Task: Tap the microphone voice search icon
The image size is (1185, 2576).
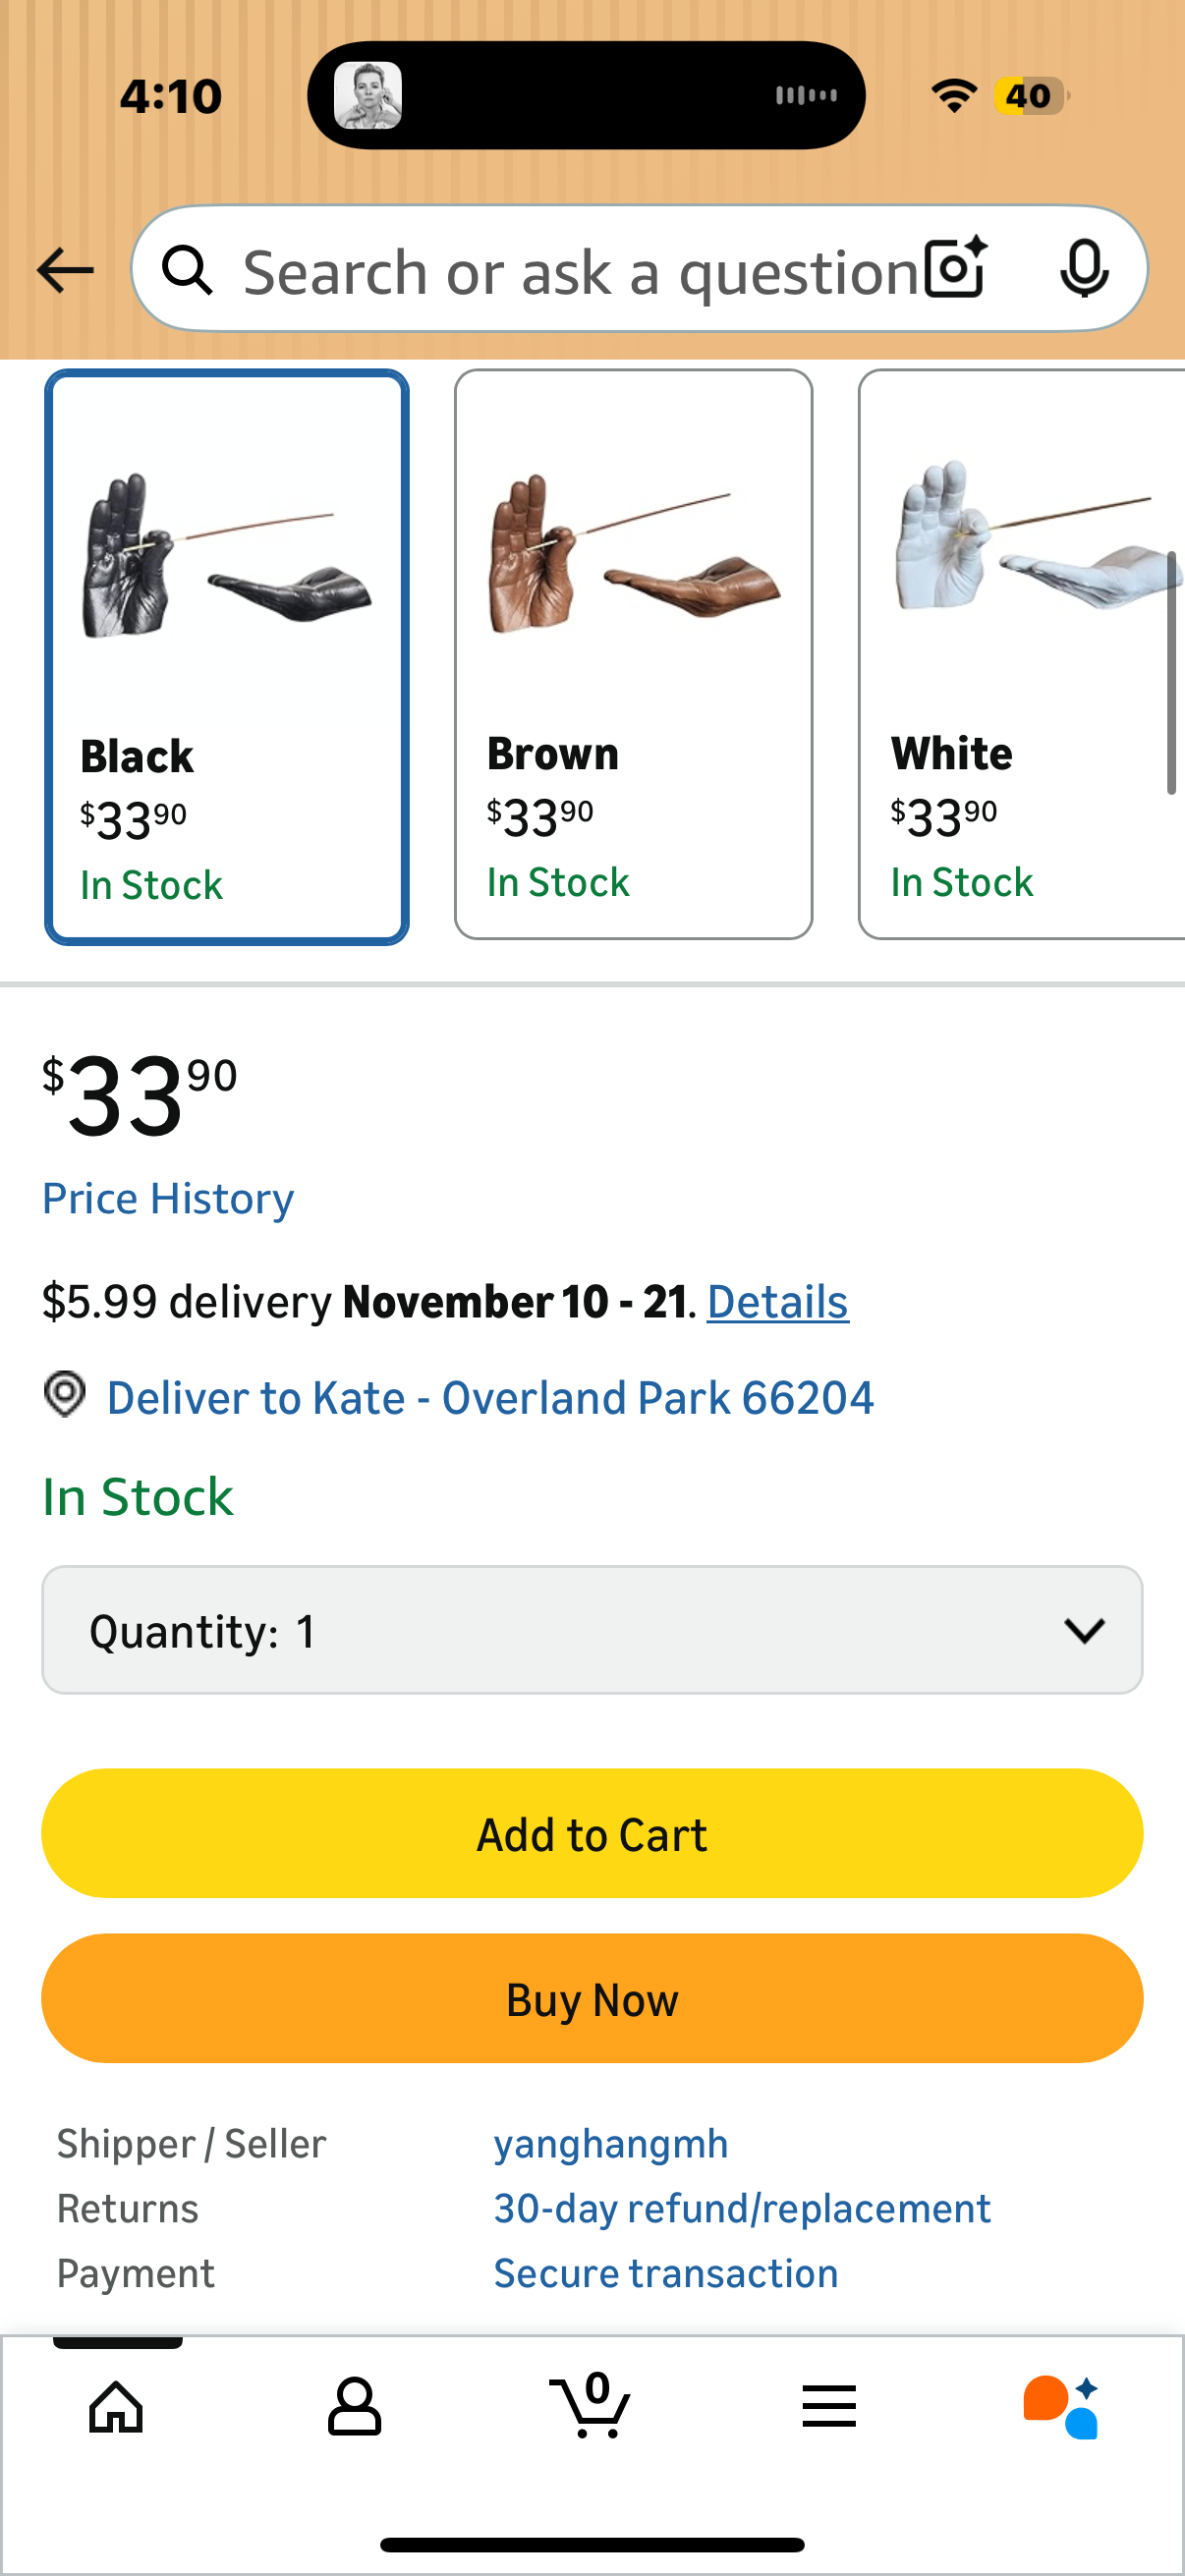Action: [1084, 268]
